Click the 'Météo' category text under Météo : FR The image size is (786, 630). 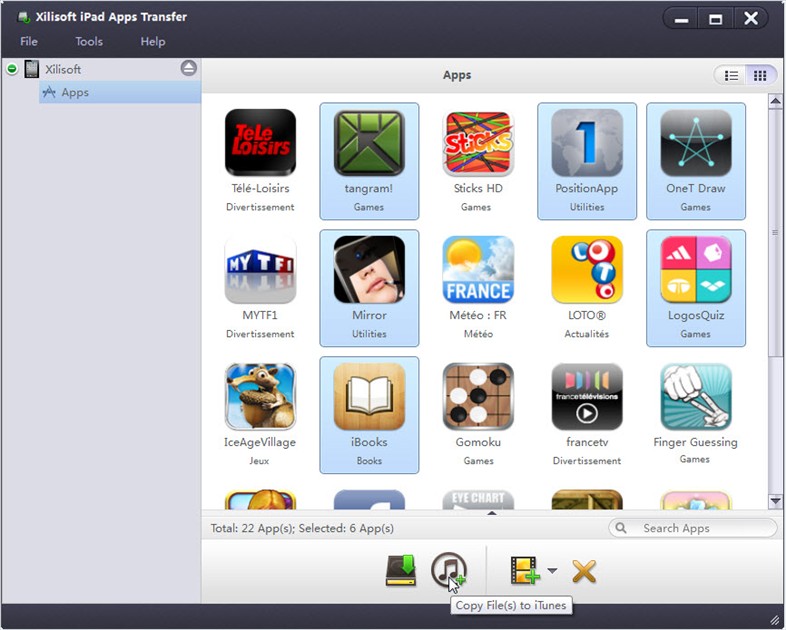[478, 334]
